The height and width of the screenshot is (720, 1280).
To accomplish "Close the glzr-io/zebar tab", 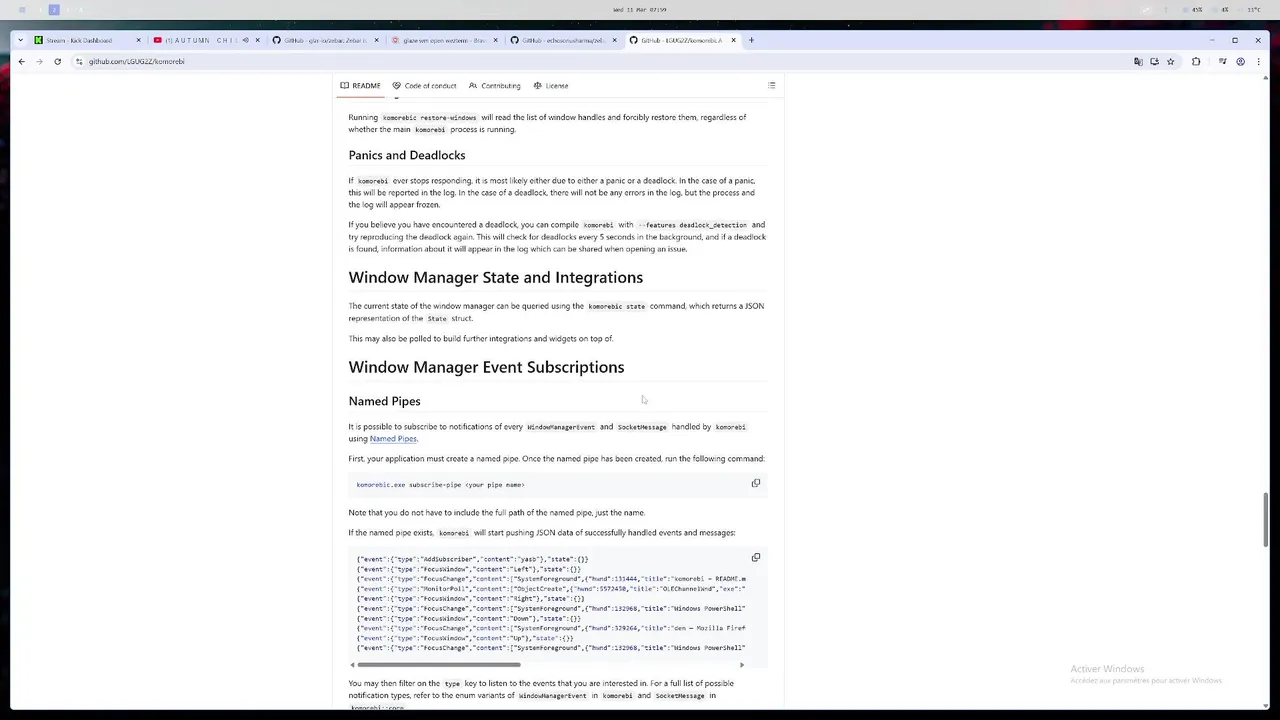I will (376, 40).
